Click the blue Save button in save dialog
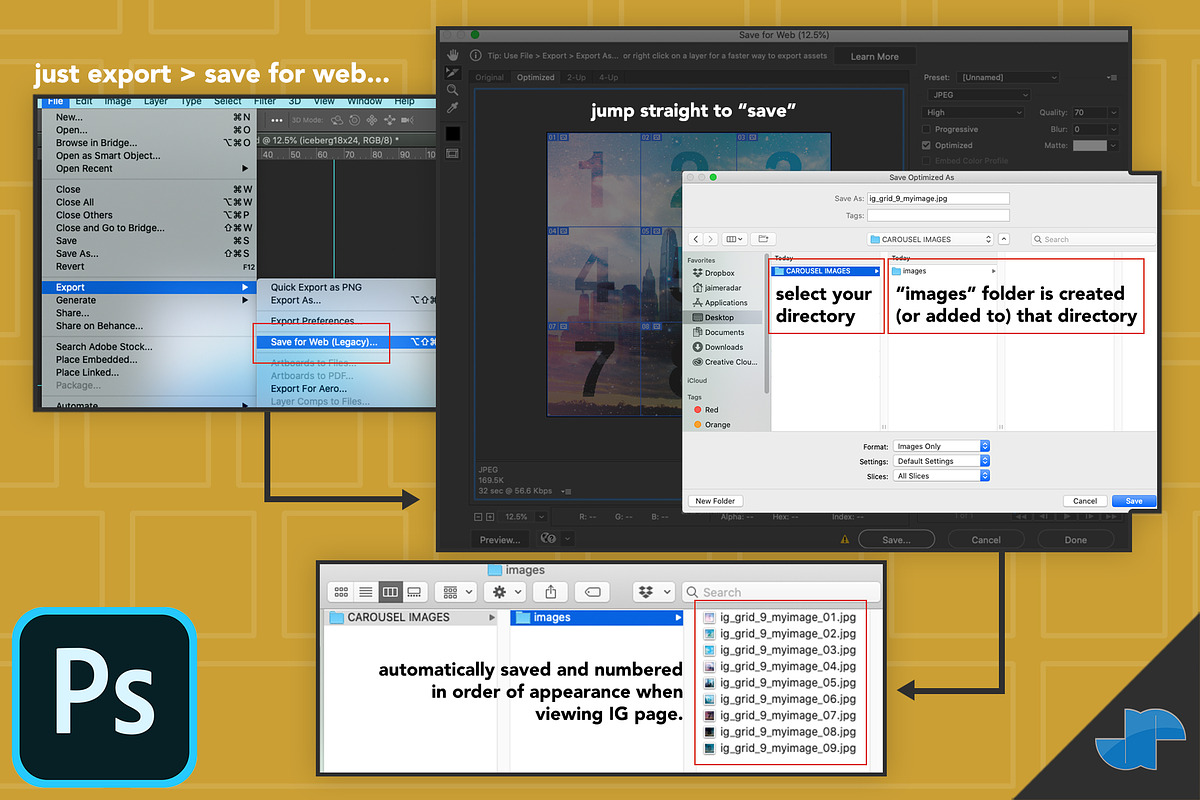 coord(1133,501)
